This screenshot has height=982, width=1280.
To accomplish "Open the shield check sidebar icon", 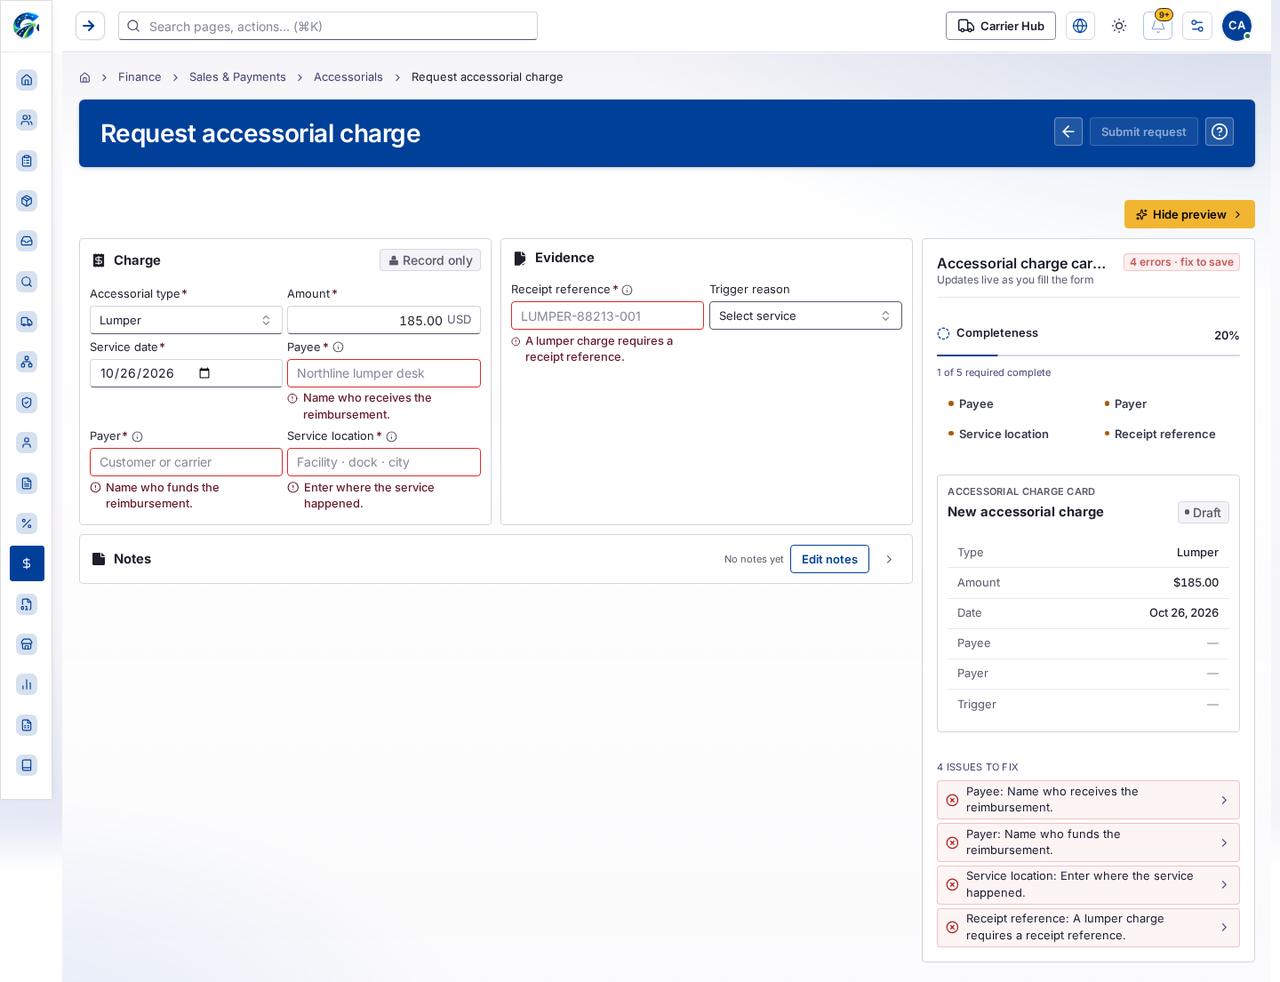I will 27,402.
